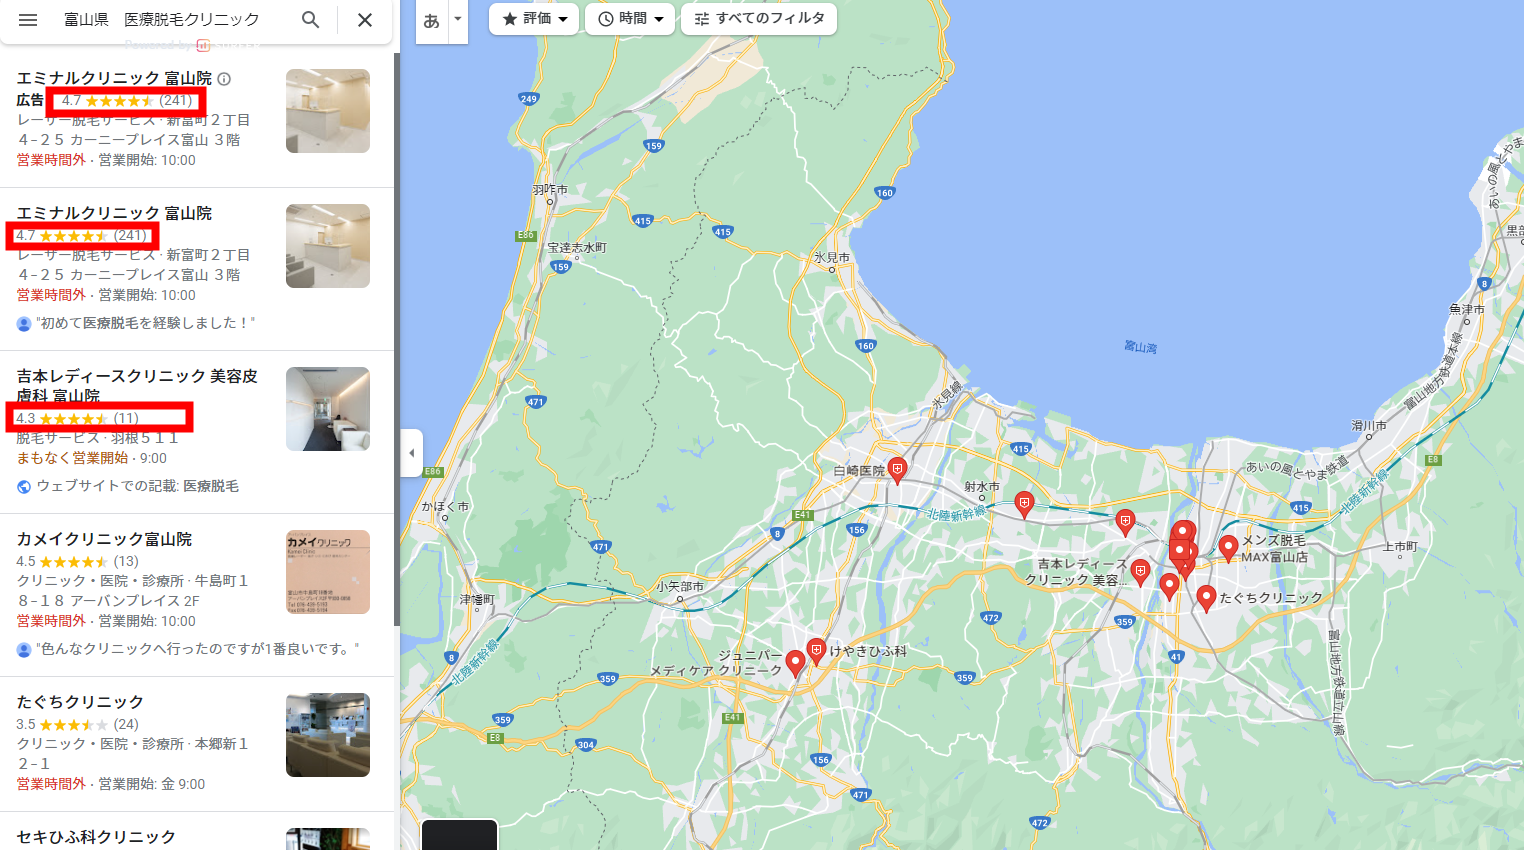Click the ウェブサイトでの記載: 医療脱毛 text

(138, 486)
